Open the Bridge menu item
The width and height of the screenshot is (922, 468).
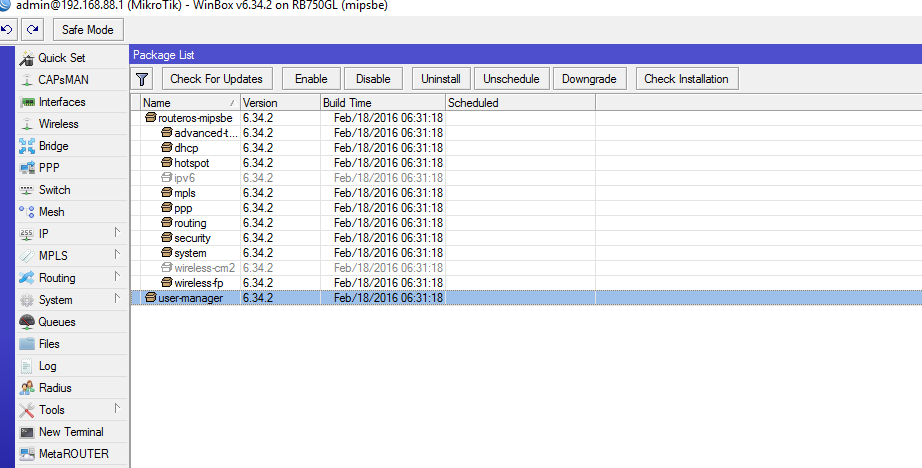tap(53, 146)
